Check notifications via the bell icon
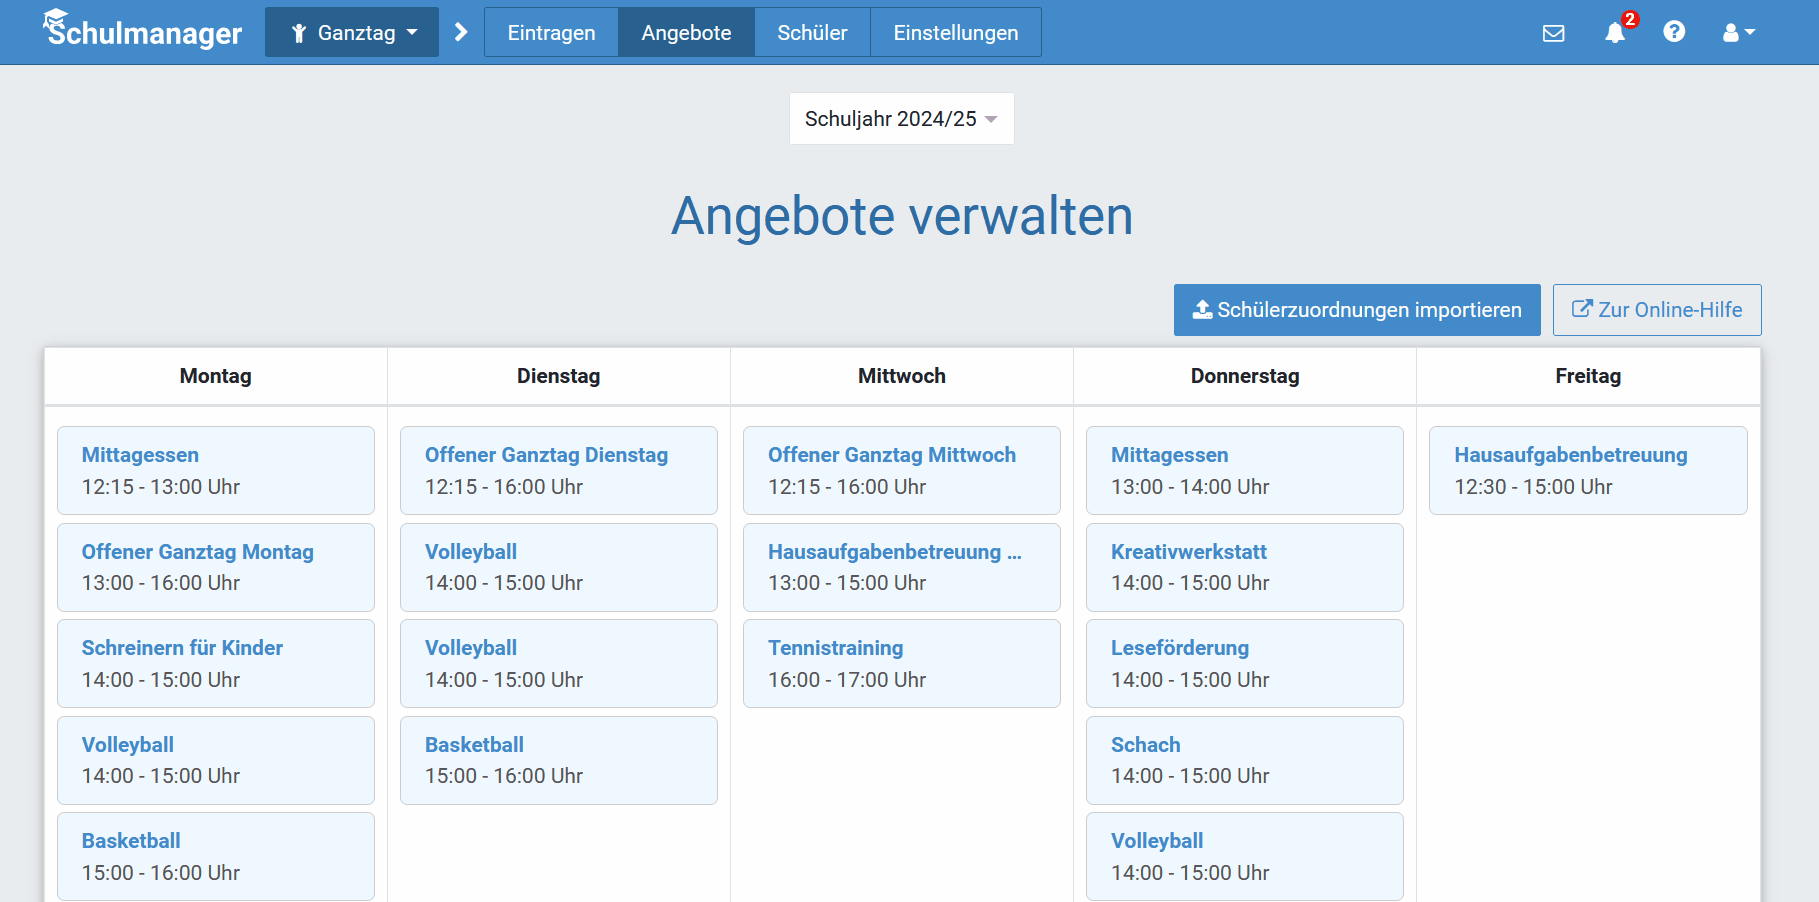Viewport: 1819px width, 902px height. click(1614, 32)
